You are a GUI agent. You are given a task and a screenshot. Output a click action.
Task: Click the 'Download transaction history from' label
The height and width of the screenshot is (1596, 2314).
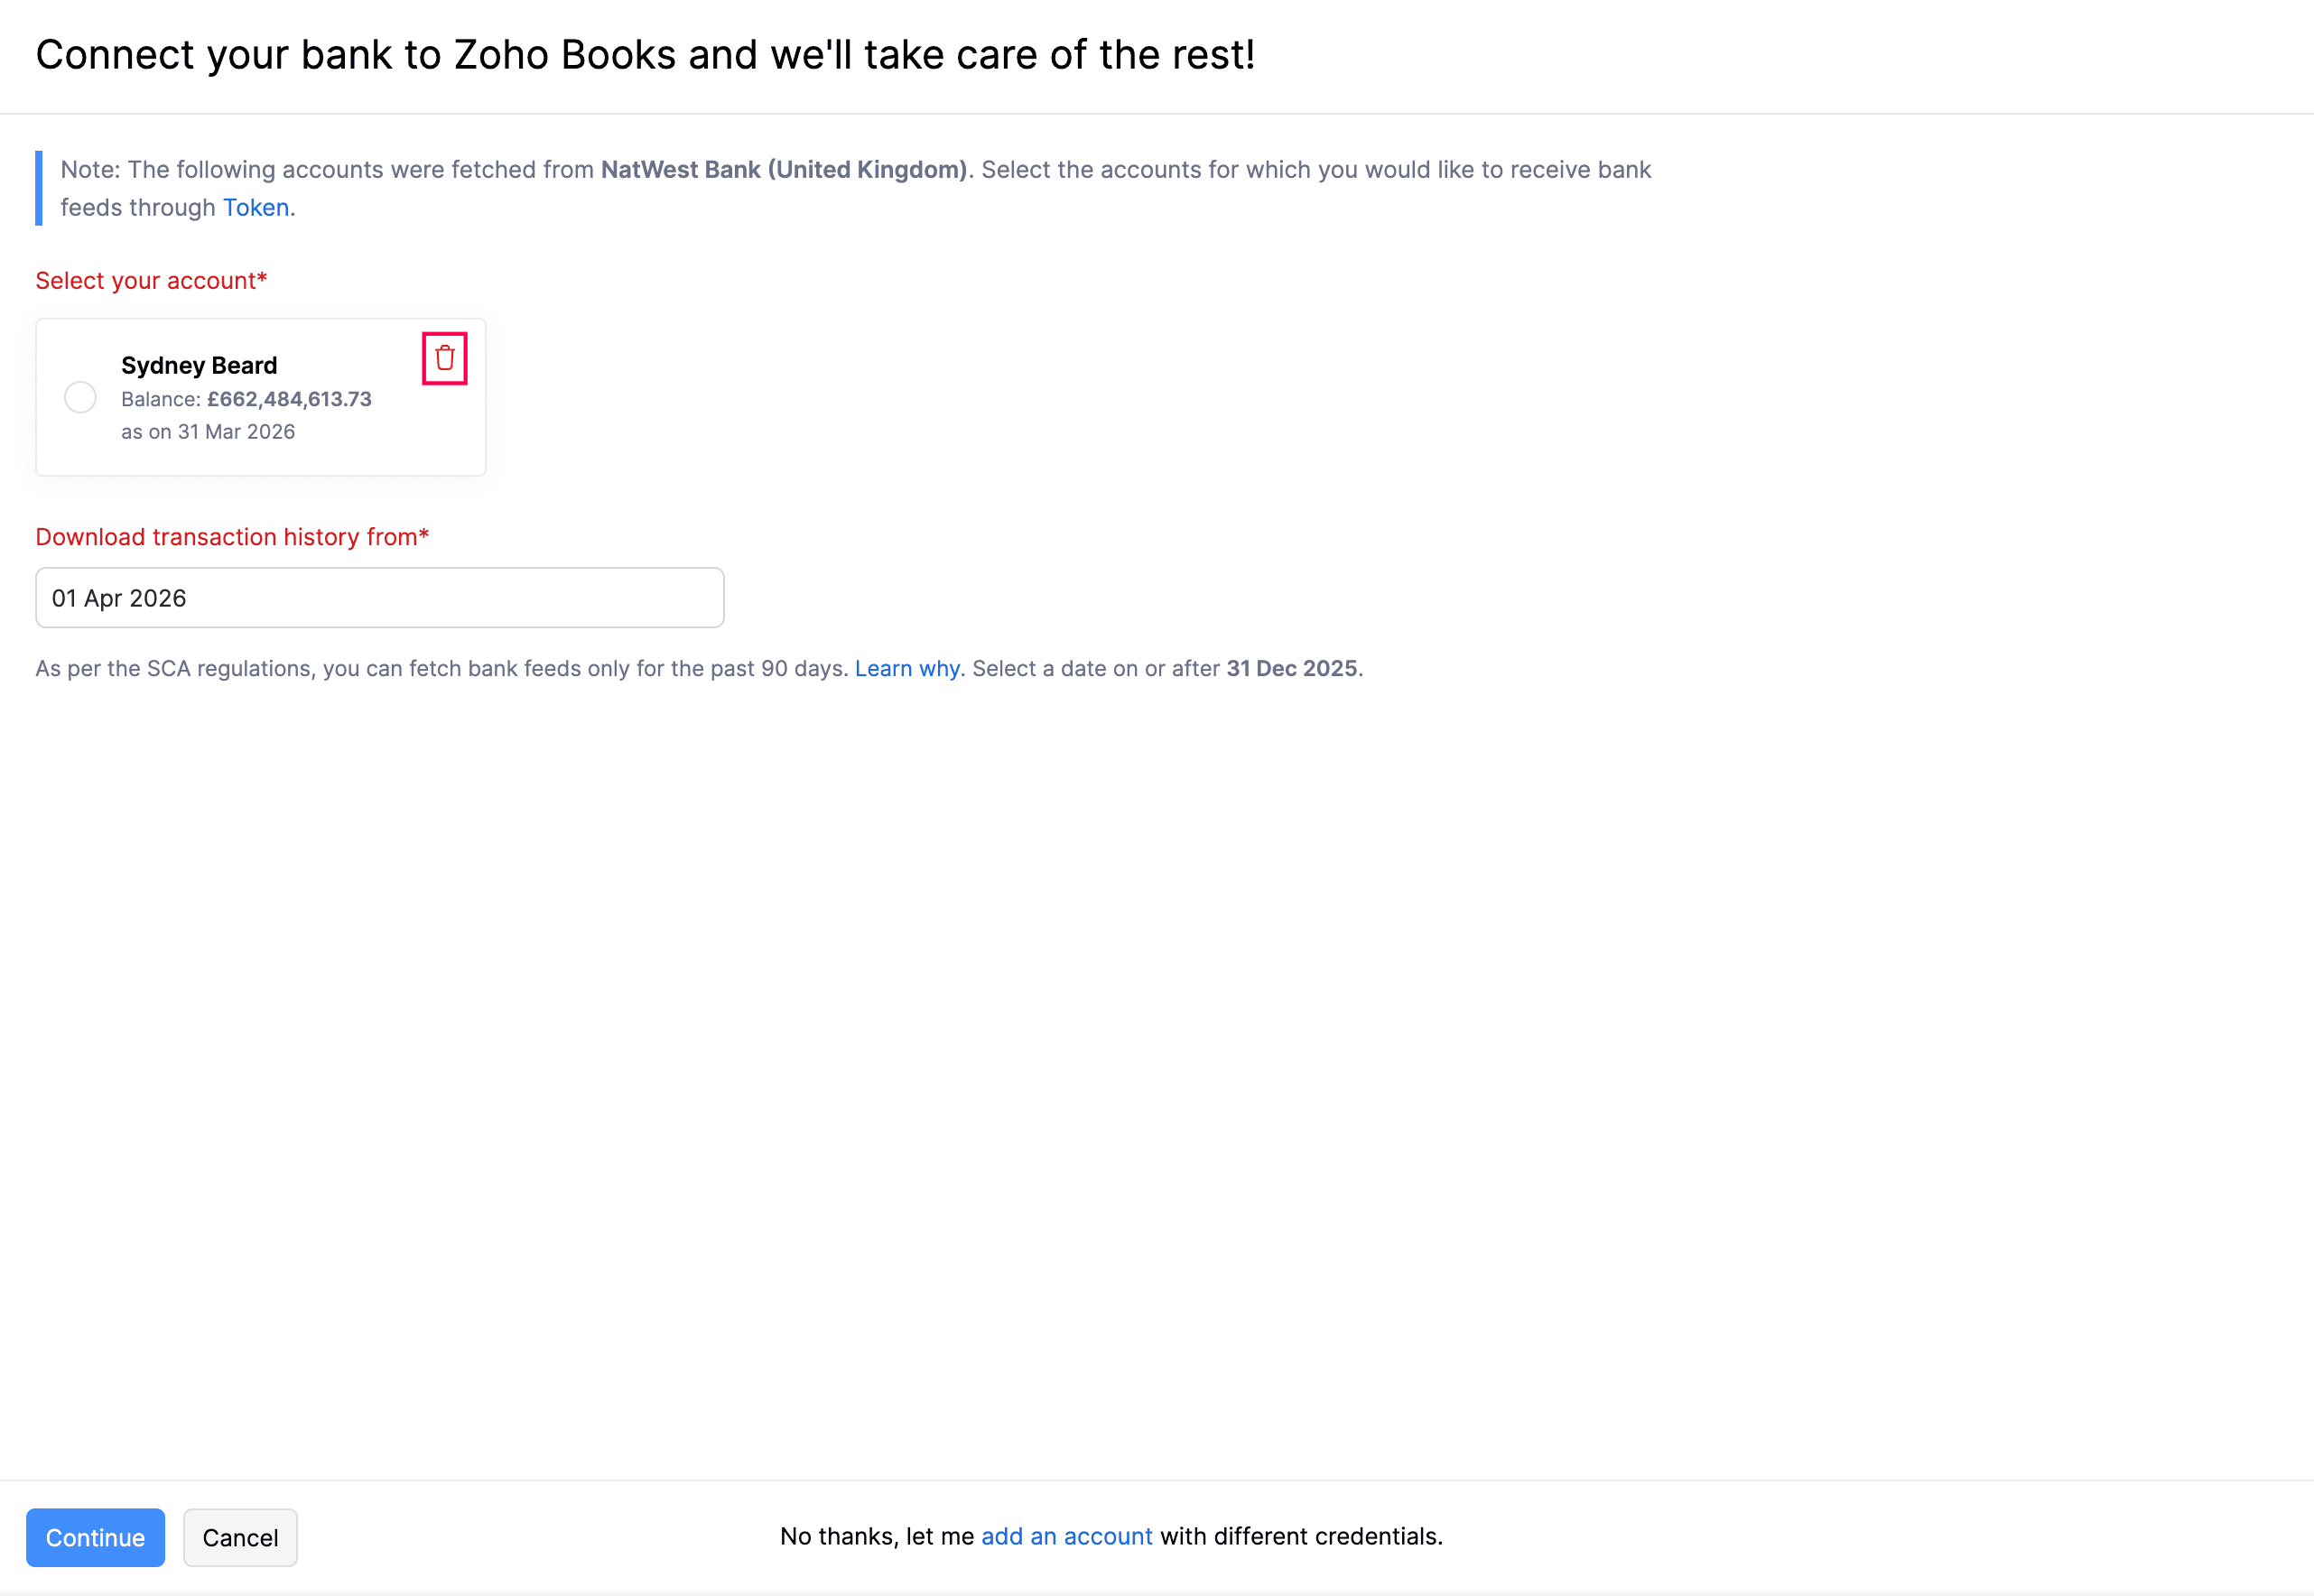232,537
